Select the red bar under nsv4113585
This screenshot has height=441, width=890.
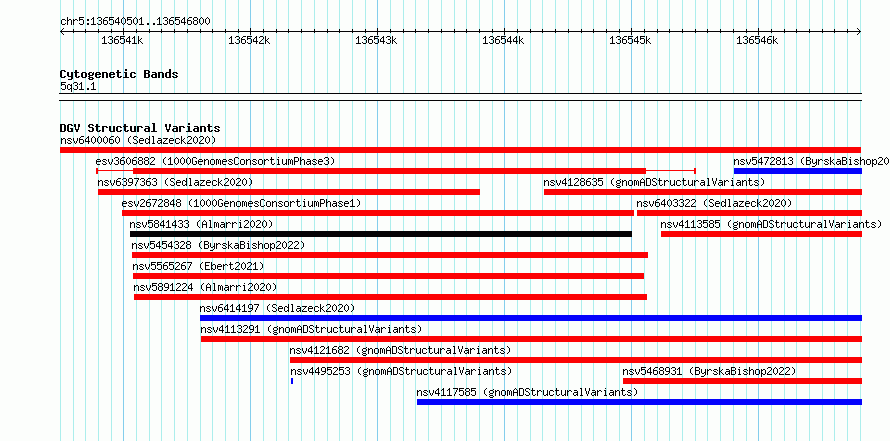pyautogui.click(x=761, y=234)
